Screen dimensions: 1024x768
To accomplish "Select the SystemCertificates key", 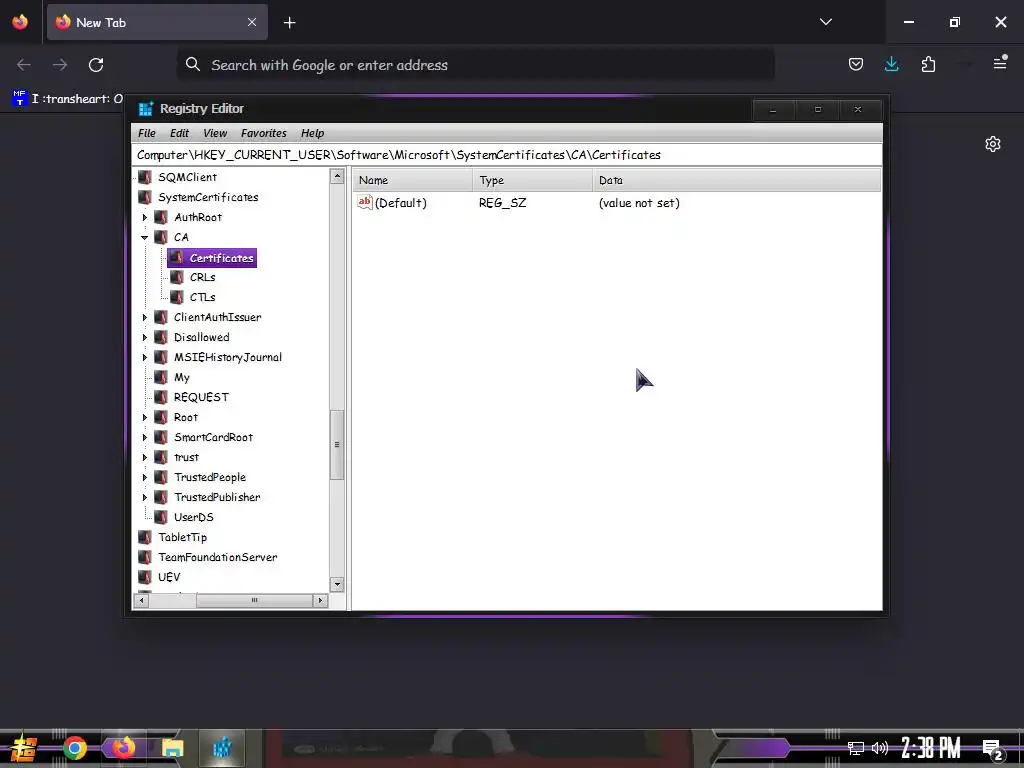I will coord(208,197).
